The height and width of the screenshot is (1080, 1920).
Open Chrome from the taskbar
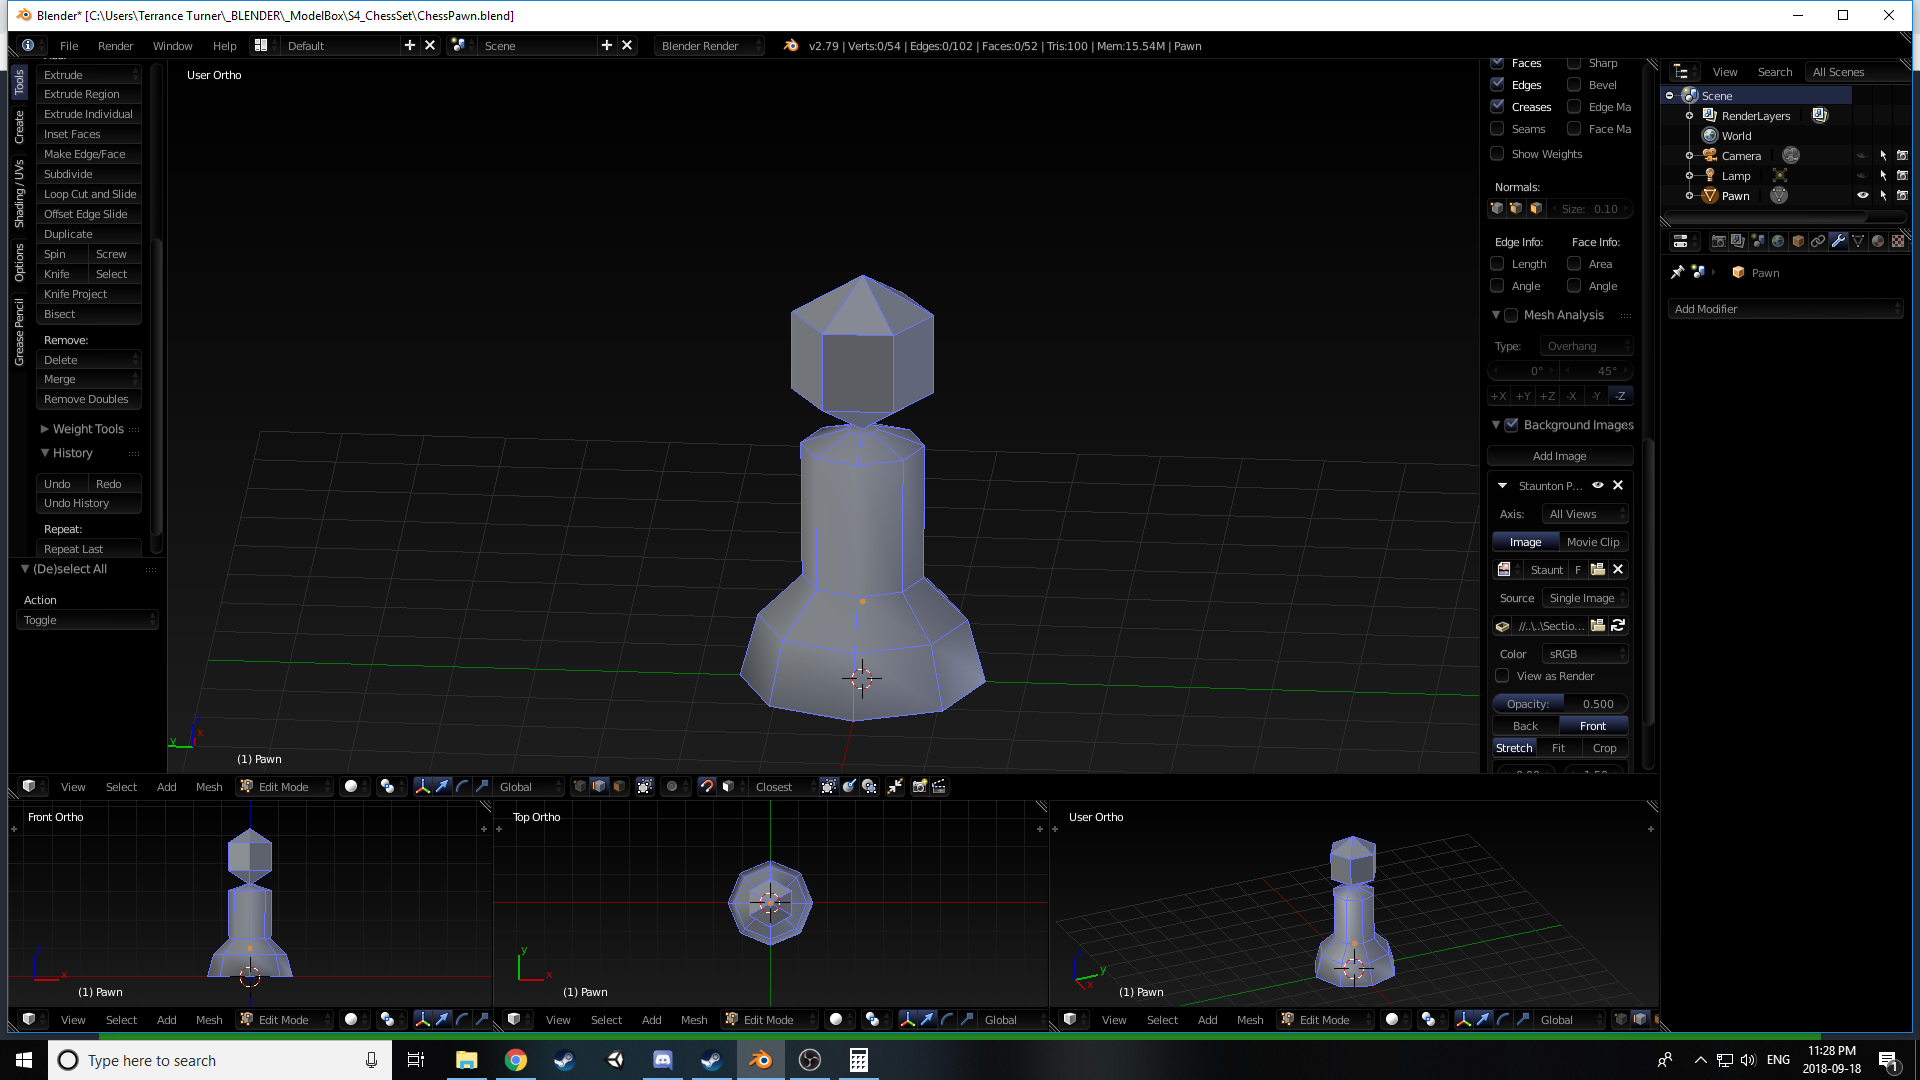click(516, 1060)
